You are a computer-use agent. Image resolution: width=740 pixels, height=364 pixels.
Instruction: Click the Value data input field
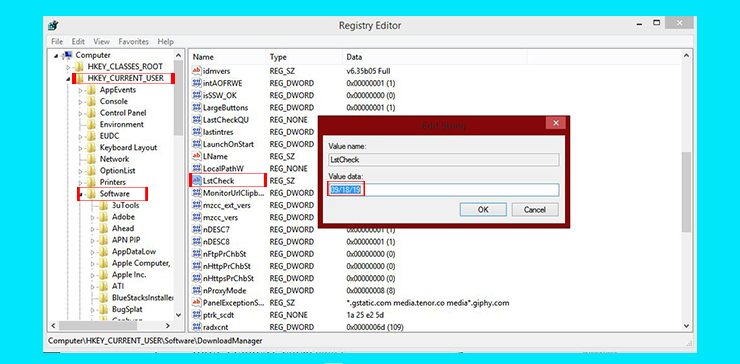point(444,190)
